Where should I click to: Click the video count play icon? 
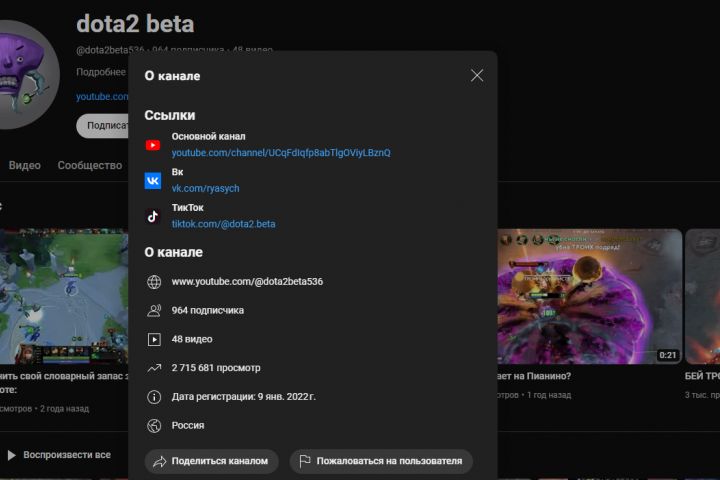pyautogui.click(x=154, y=339)
